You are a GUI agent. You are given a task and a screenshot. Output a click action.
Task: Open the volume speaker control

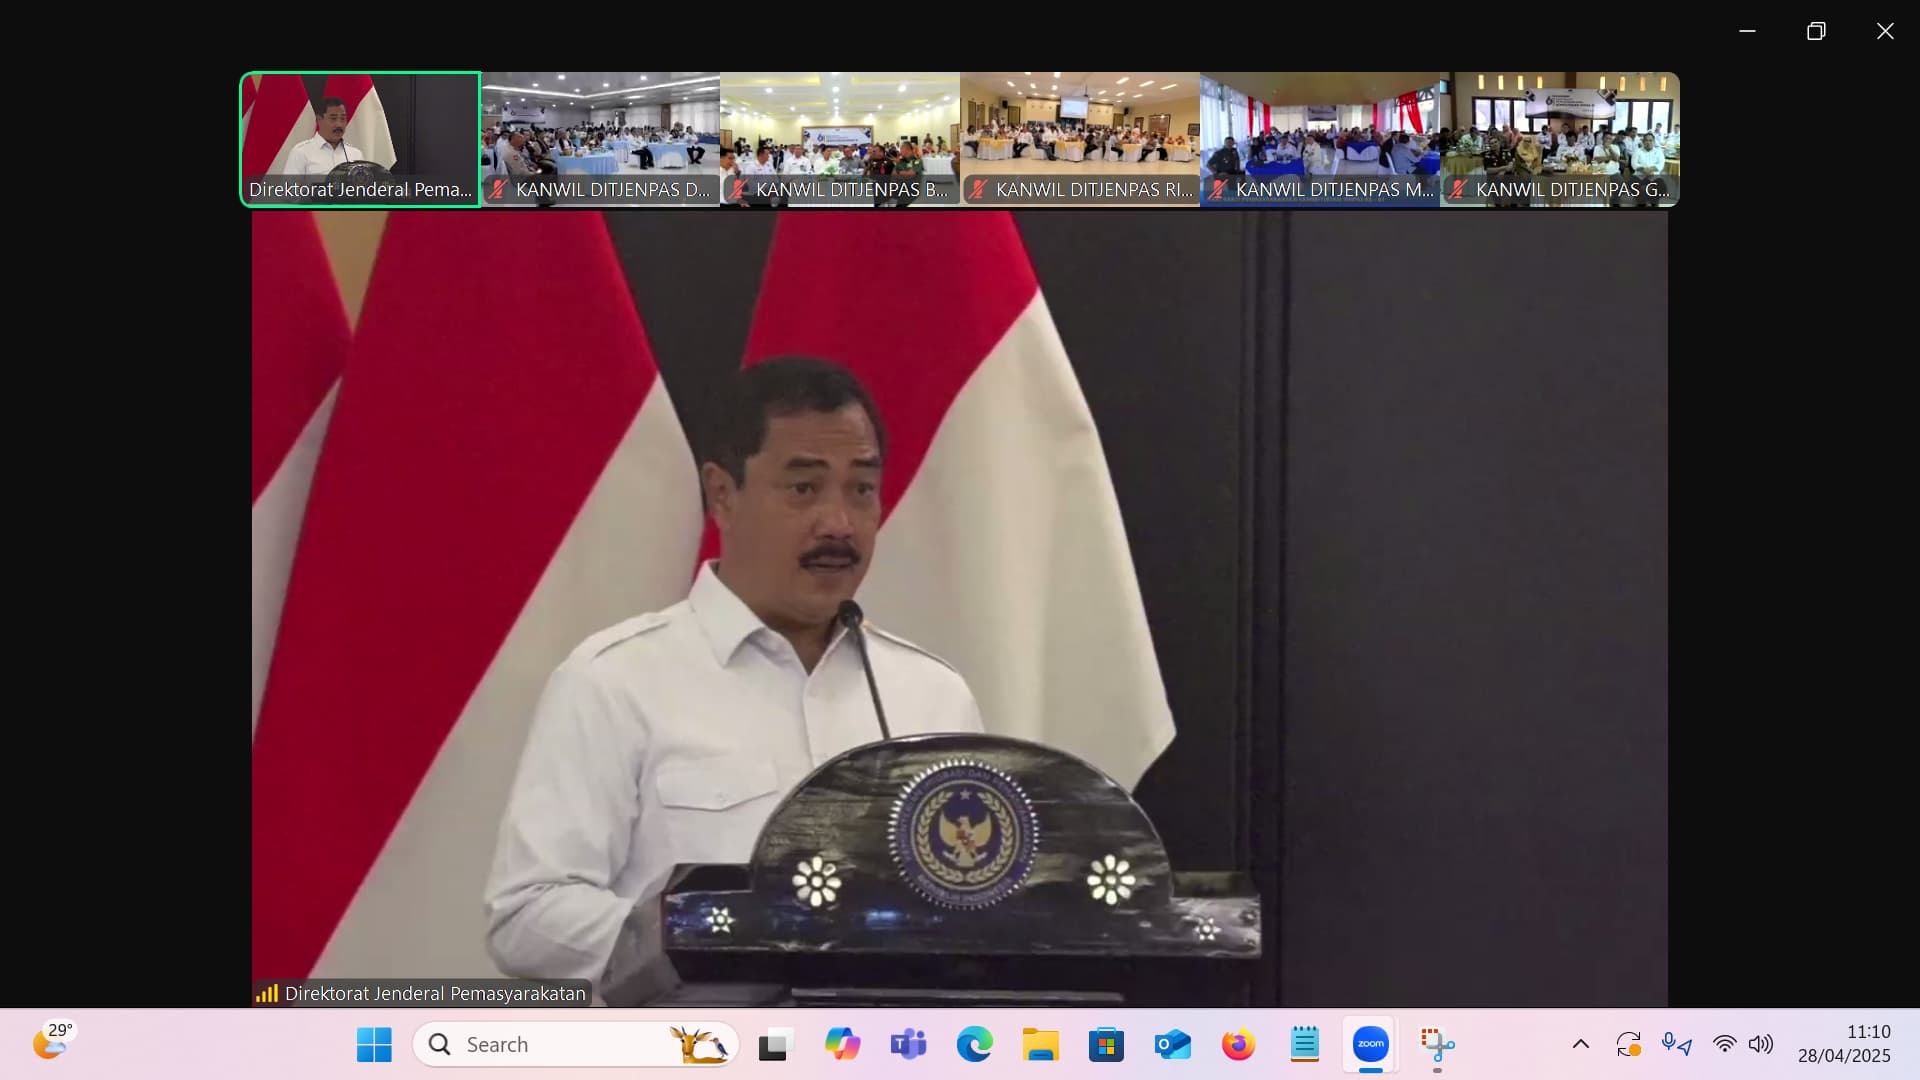point(1761,1044)
